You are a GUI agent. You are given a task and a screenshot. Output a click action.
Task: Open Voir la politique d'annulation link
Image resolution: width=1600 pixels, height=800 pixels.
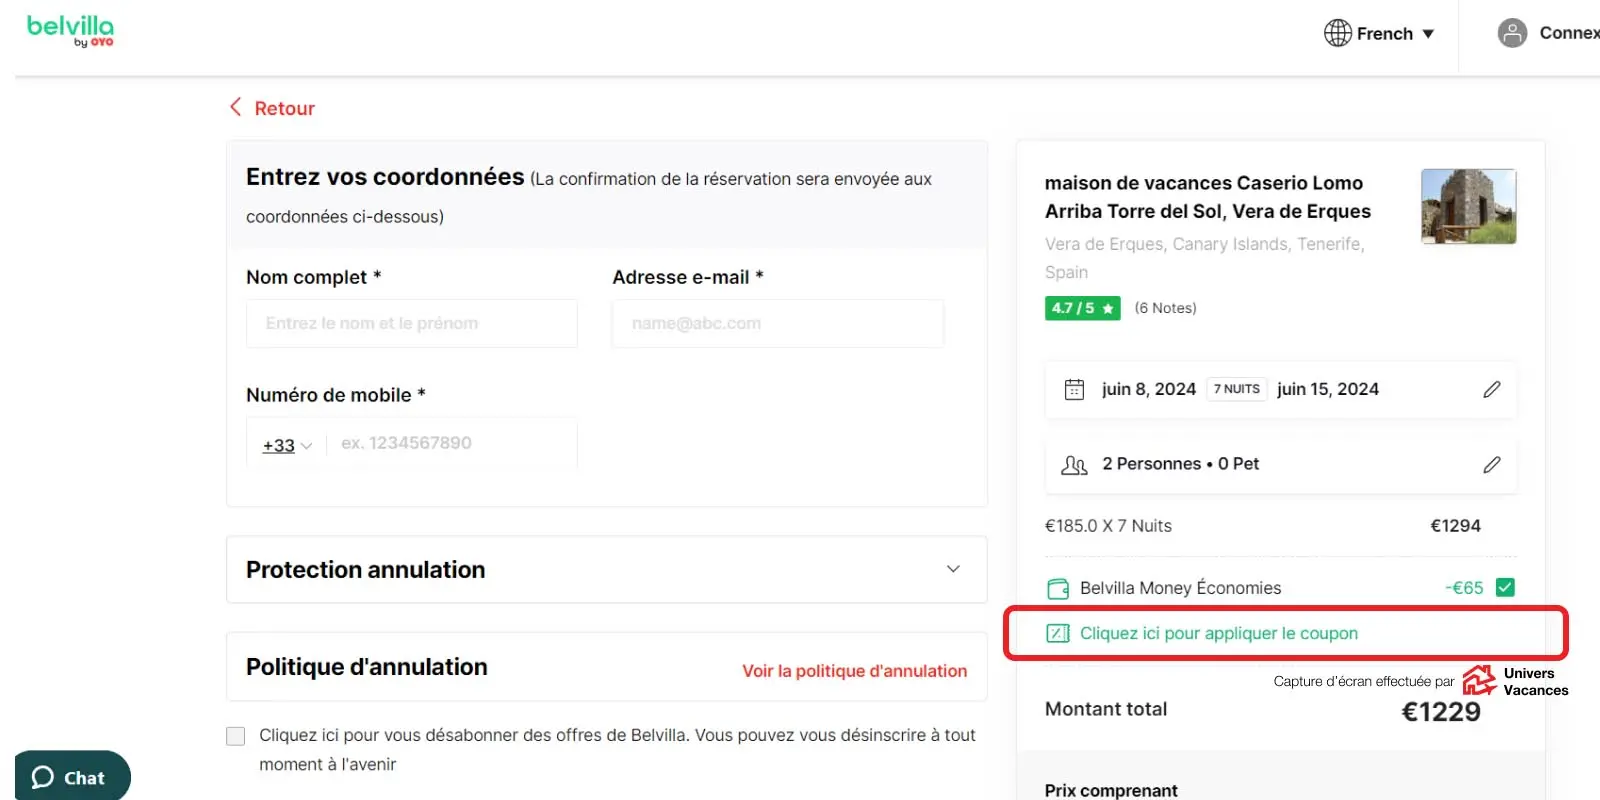[854, 671]
